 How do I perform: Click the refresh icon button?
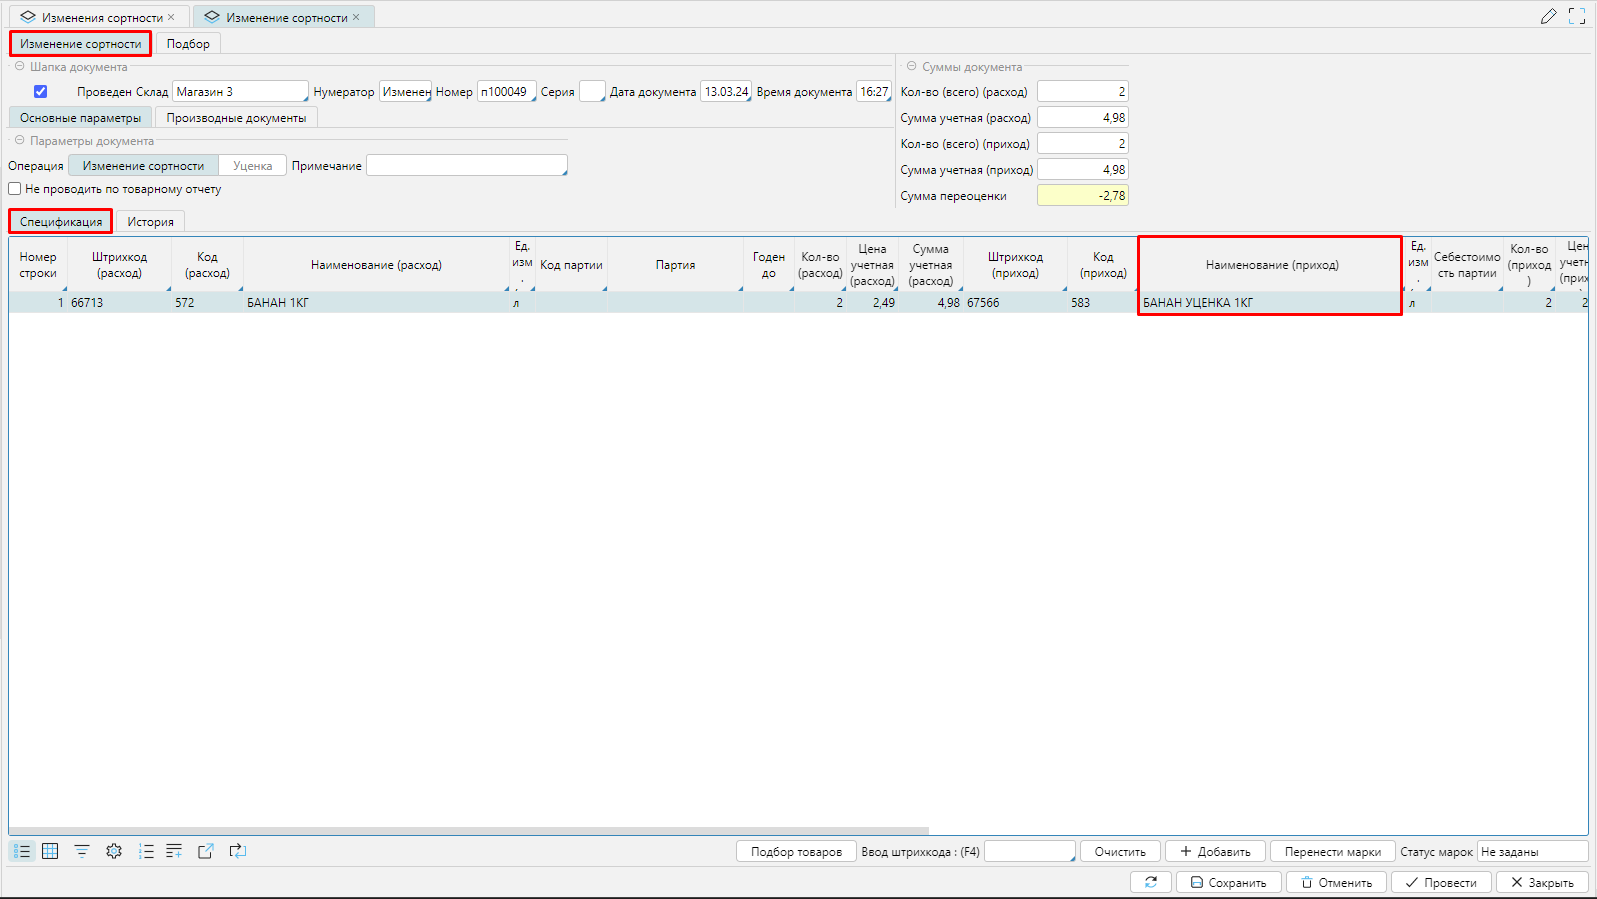[x=1151, y=882]
